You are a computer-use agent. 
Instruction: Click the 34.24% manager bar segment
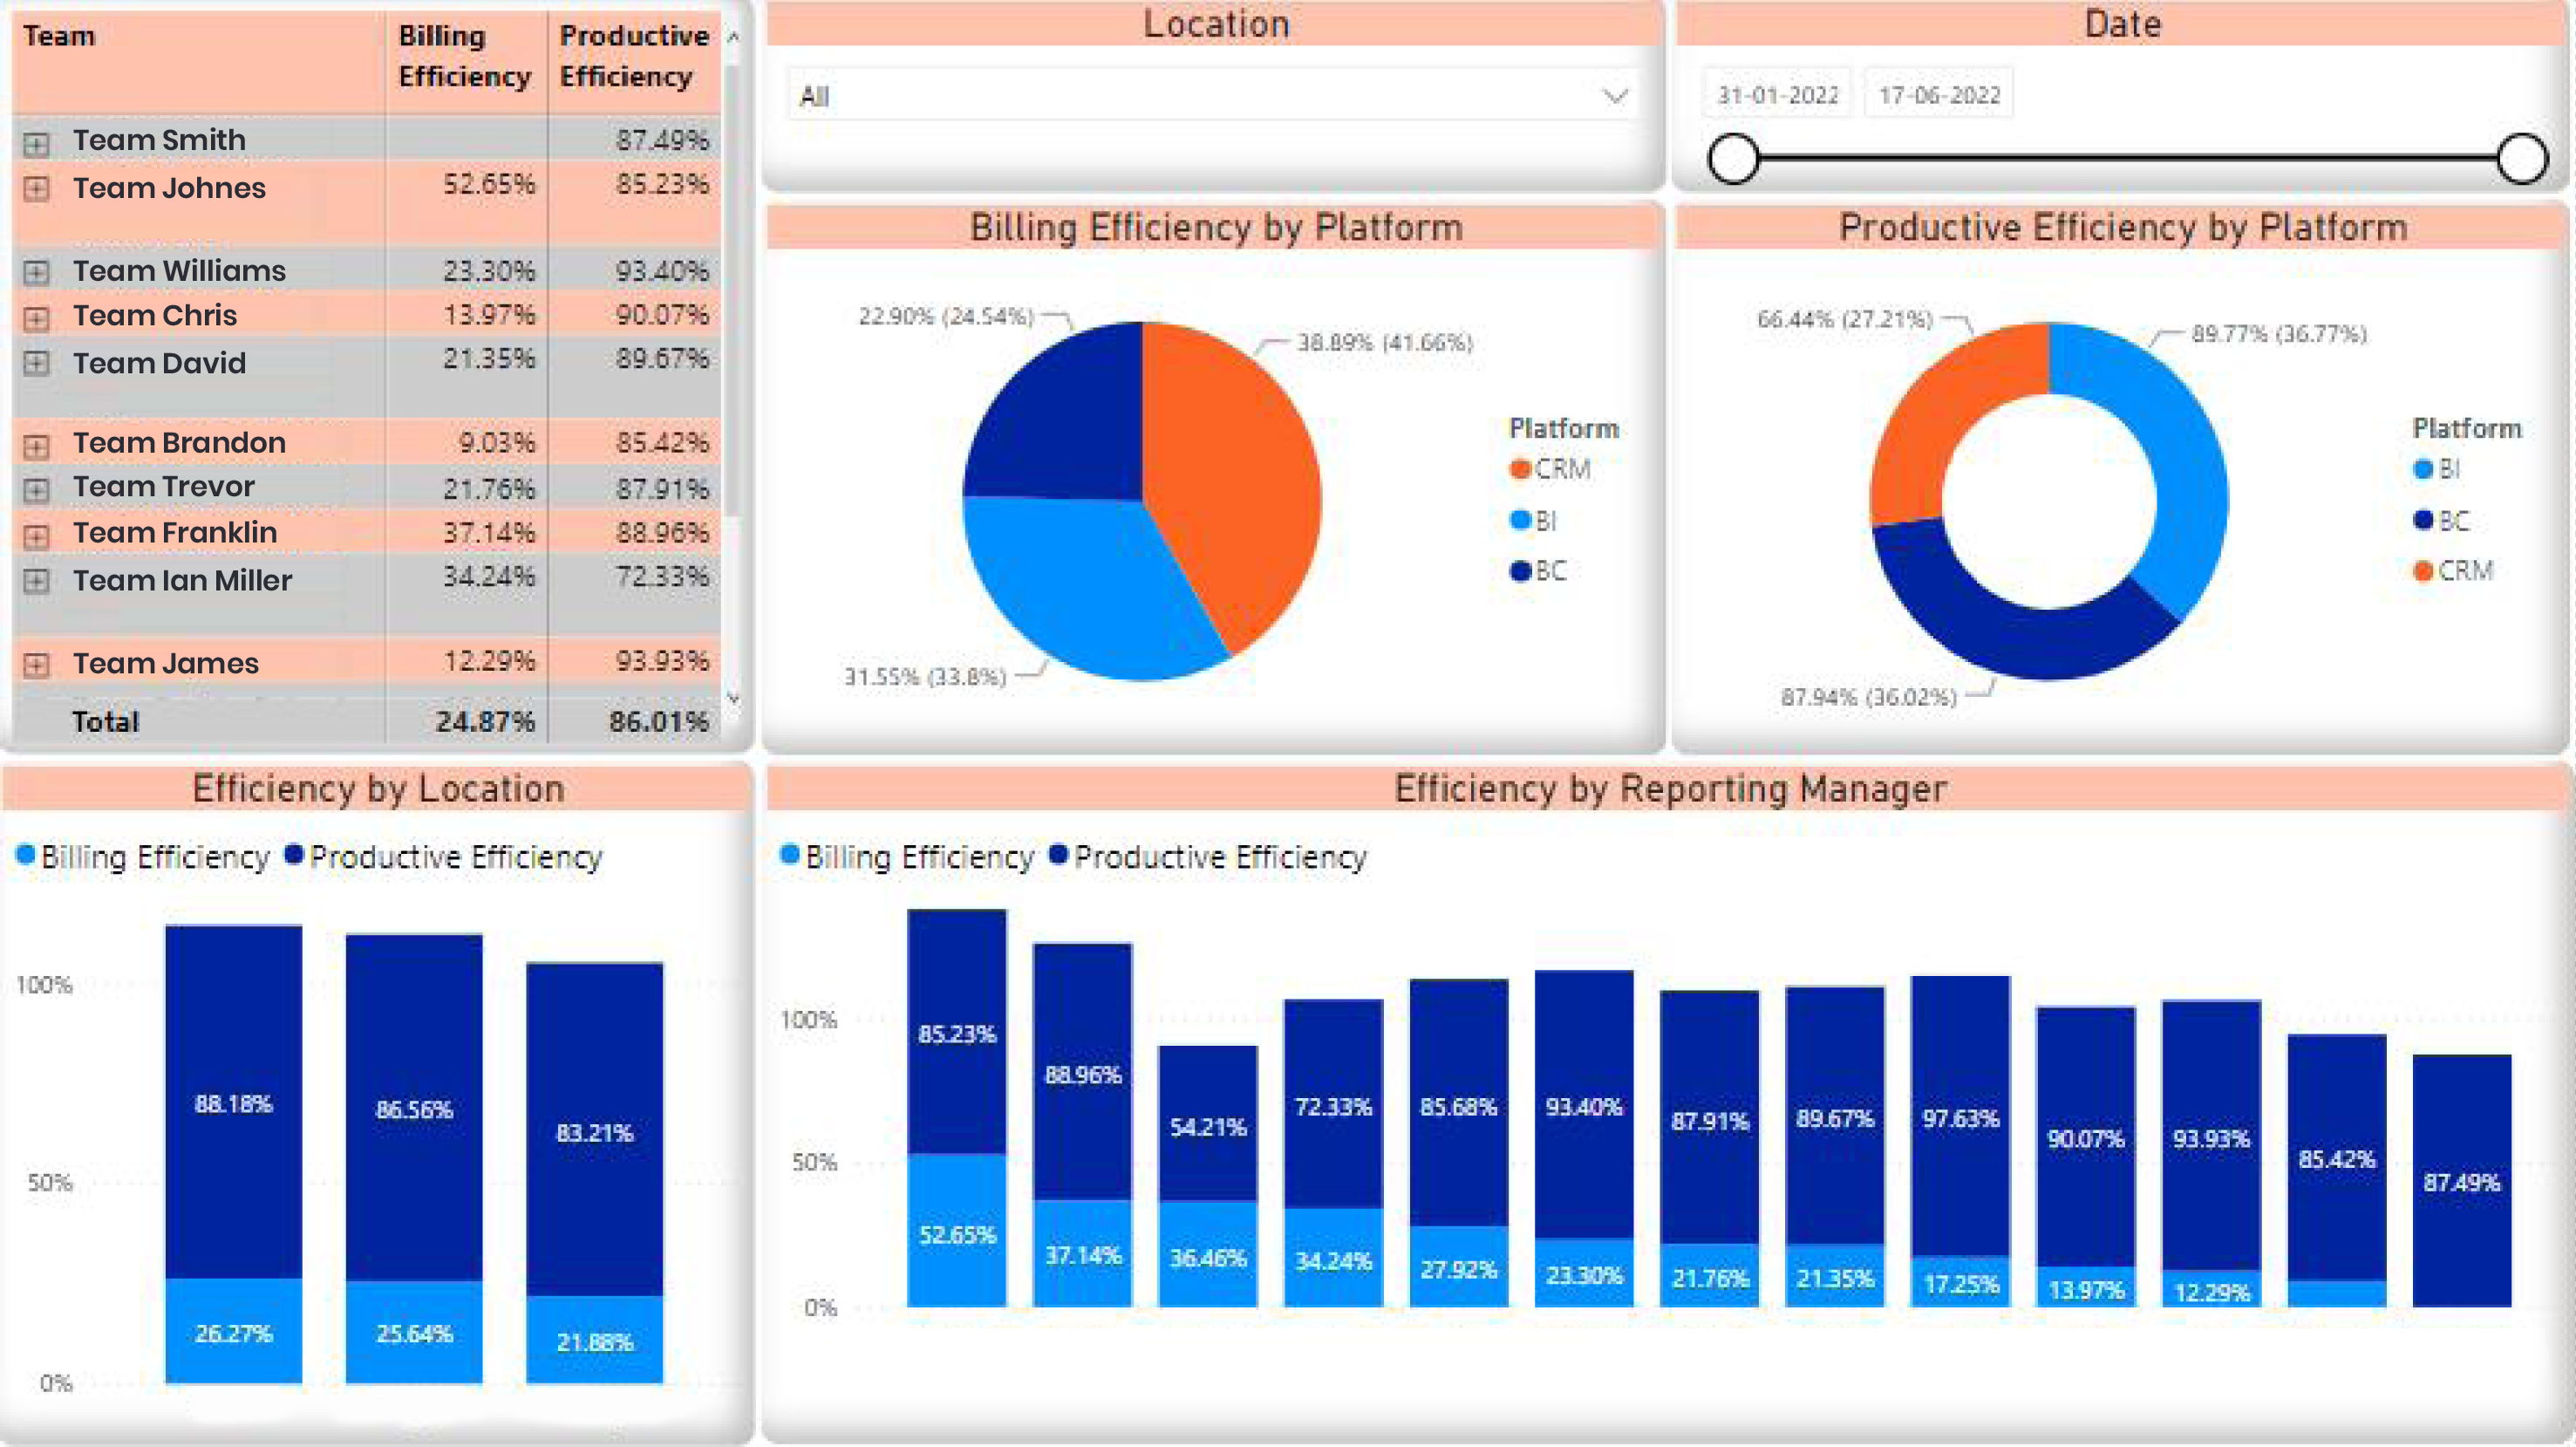(x=1333, y=1258)
